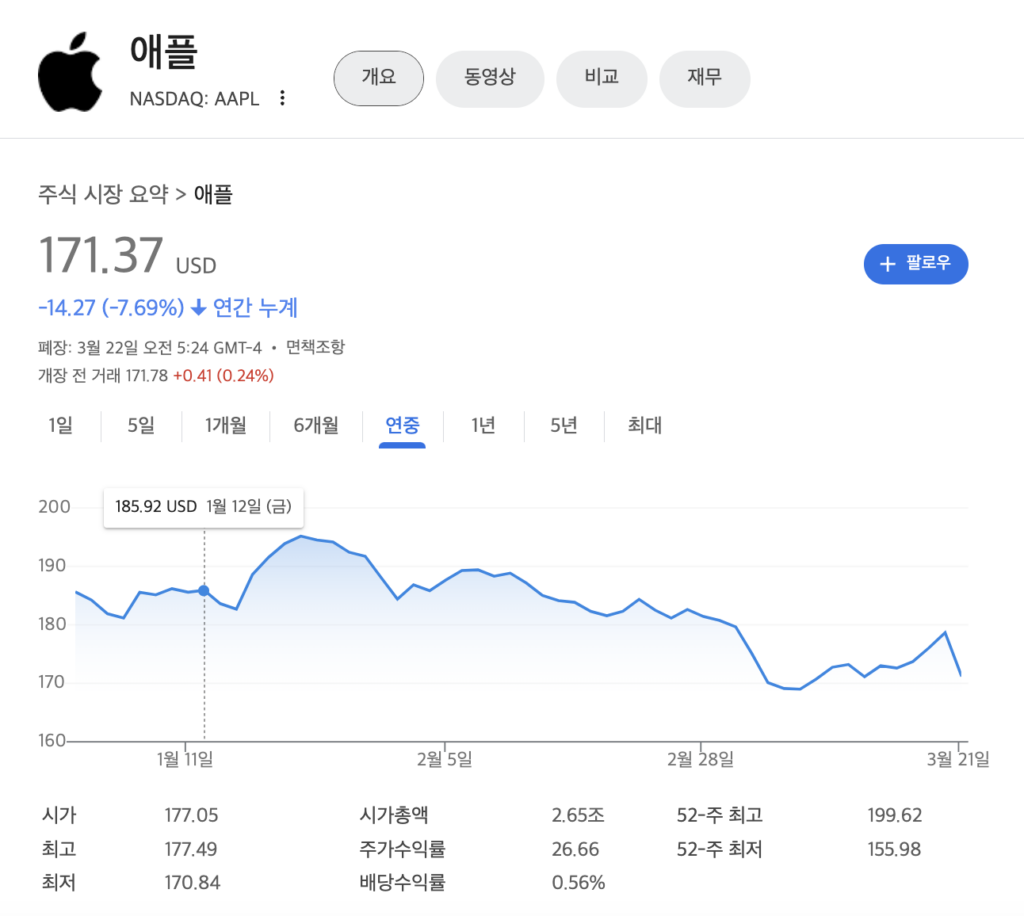Select the 개요 tab
The width and height of the screenshot is (1024, 916).
(x=378, y=77)
